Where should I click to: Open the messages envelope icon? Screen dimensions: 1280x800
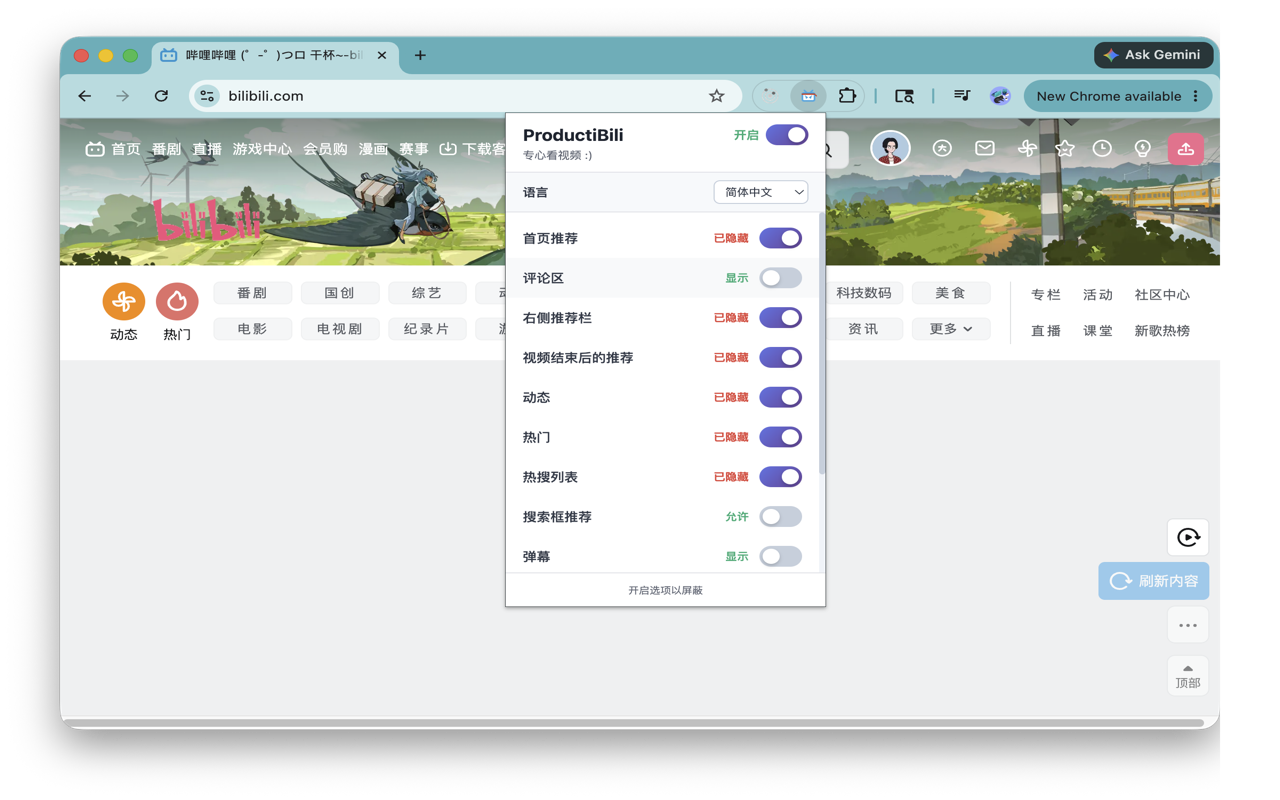985,148
